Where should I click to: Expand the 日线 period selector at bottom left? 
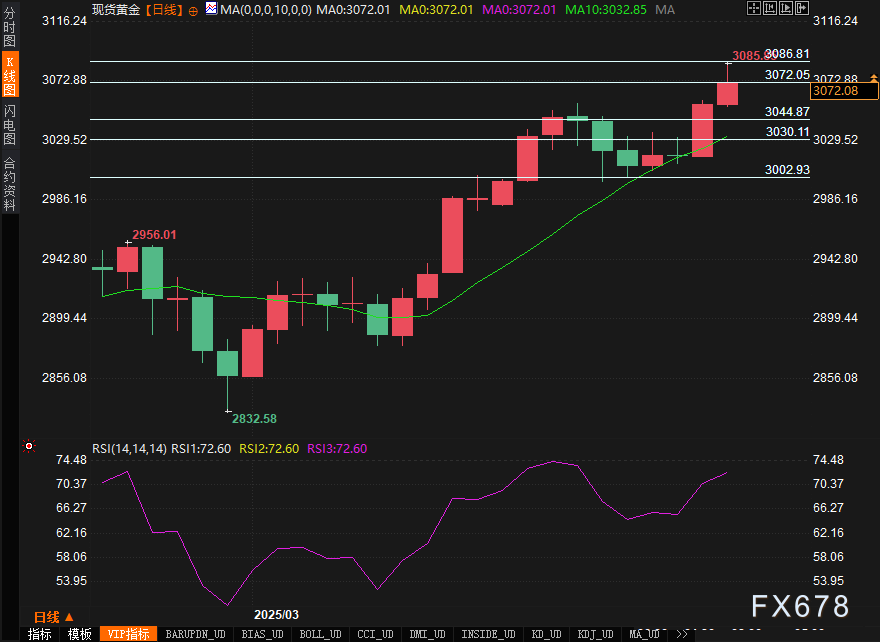pos(52,617)
